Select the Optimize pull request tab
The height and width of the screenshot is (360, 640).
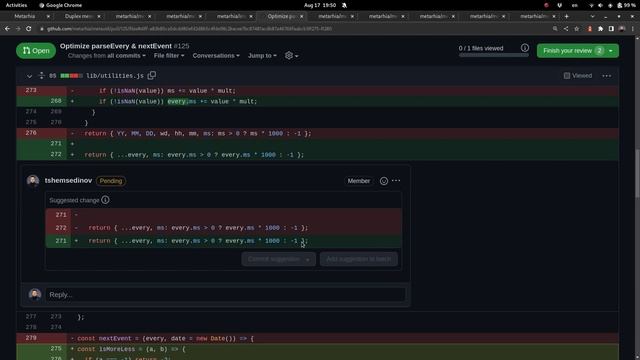tap(282, 16)
